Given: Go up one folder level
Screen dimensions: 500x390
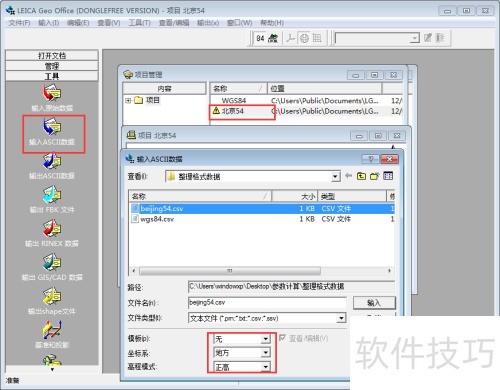Looking at the screenshot, I should point(361,176).
